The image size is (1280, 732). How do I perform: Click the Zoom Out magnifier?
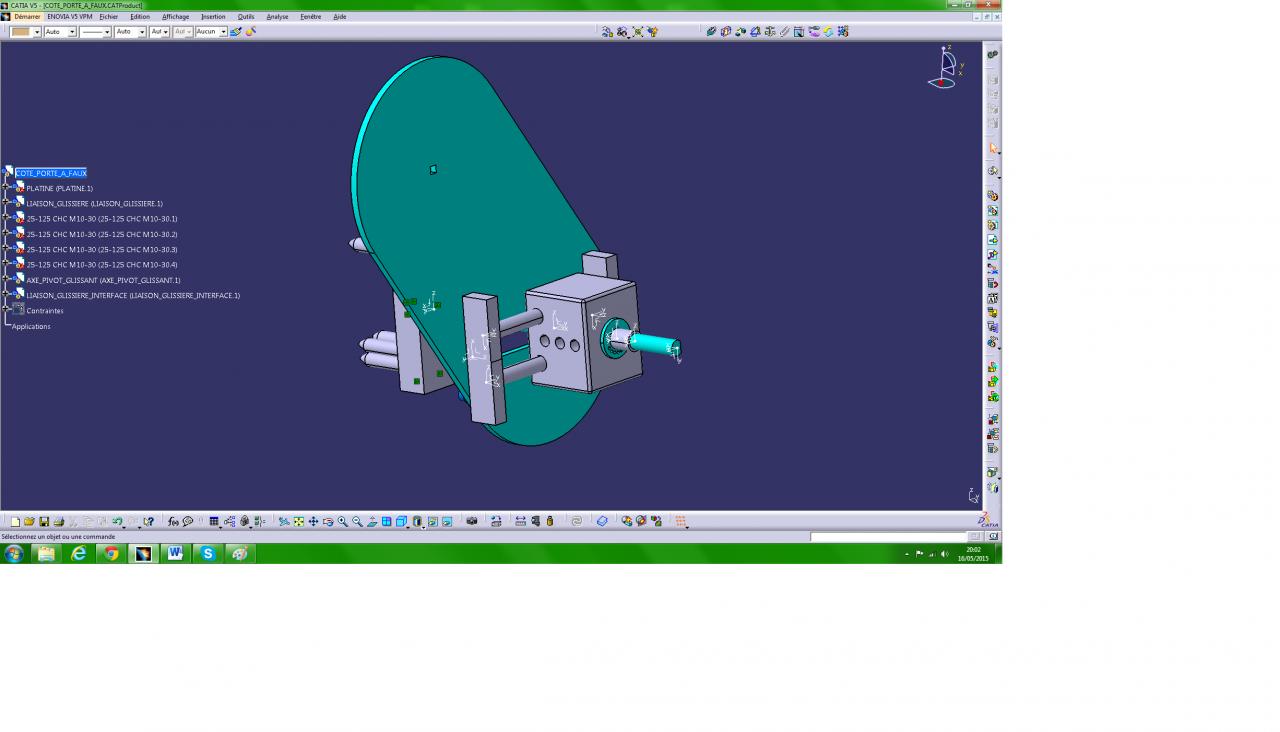point(357,521)
